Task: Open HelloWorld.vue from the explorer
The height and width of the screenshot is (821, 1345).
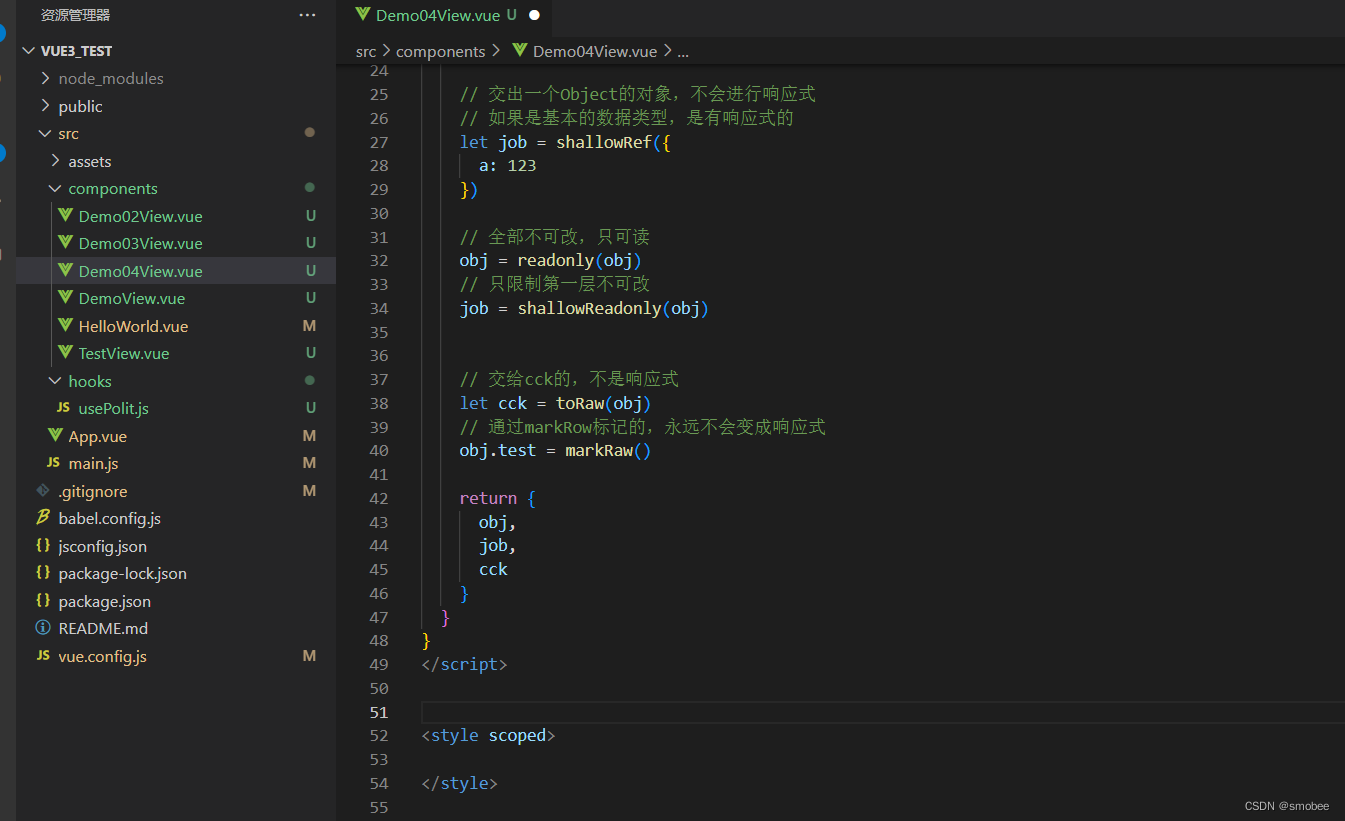Action: point(133,326)
